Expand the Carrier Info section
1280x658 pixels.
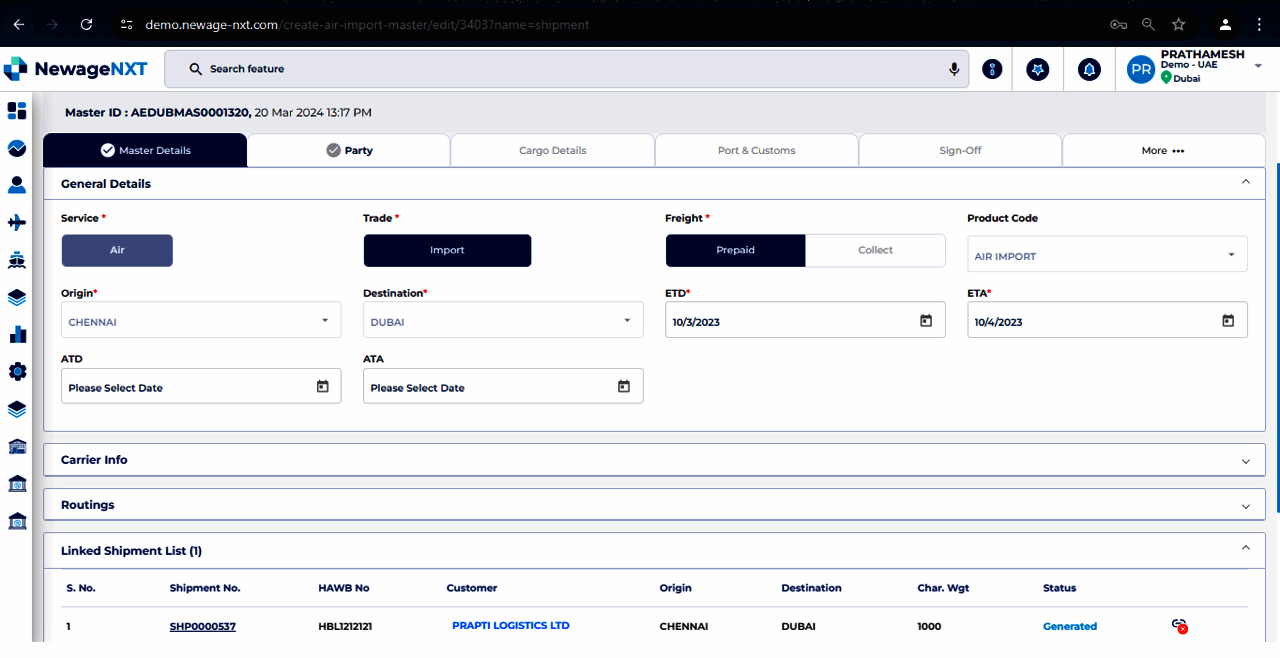pos(654,460)
